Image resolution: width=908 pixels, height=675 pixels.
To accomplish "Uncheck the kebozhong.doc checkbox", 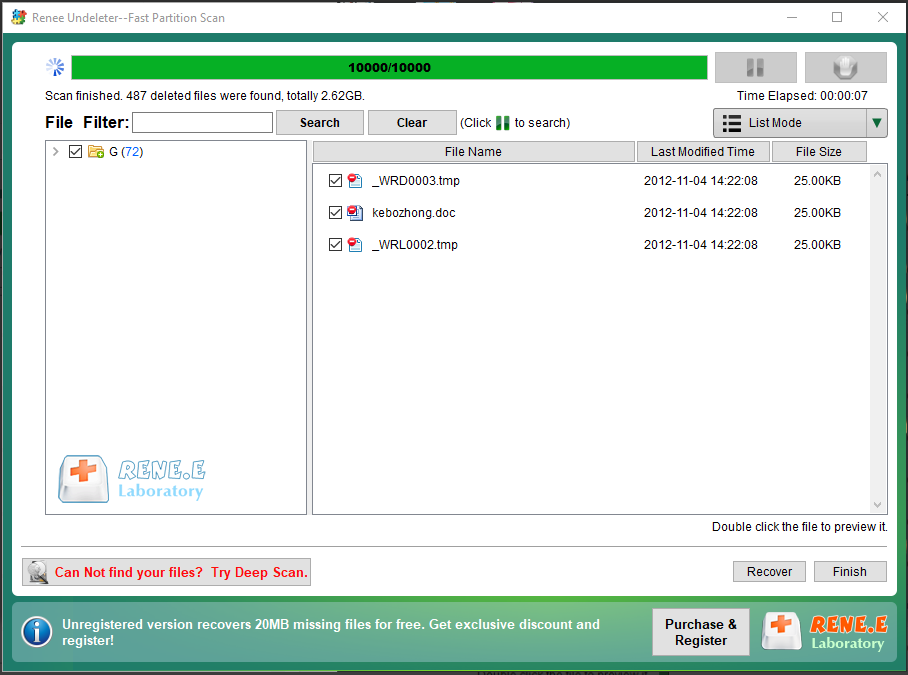I will pyautogui.click(x=336, y=213).
